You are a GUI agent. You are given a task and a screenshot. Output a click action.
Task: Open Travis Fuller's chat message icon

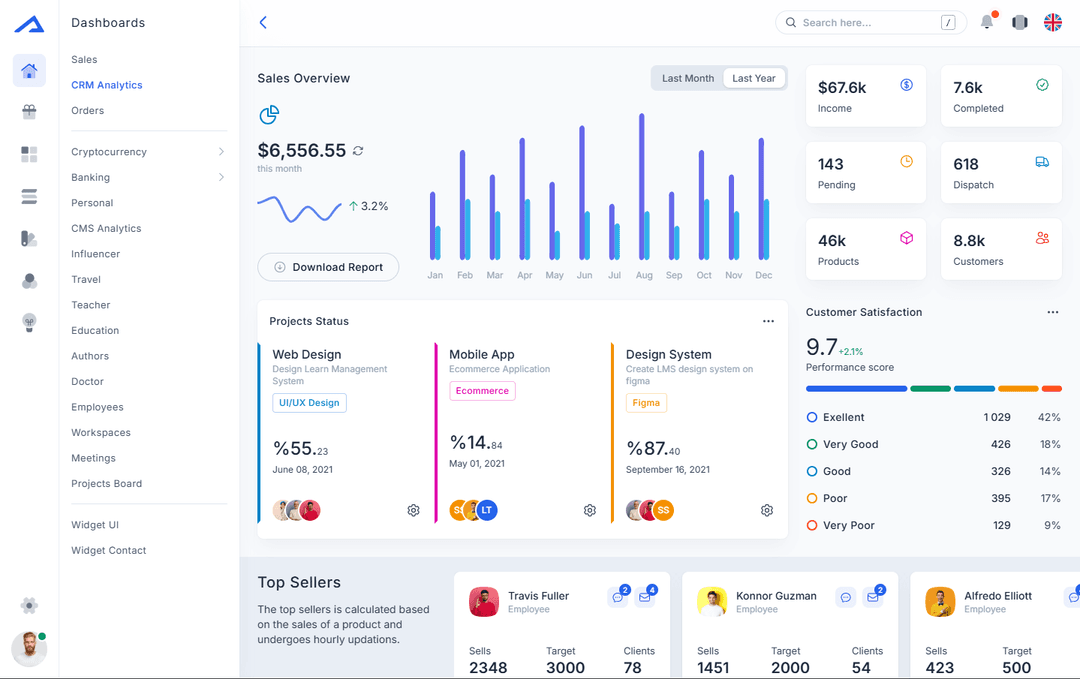(617, 597)
